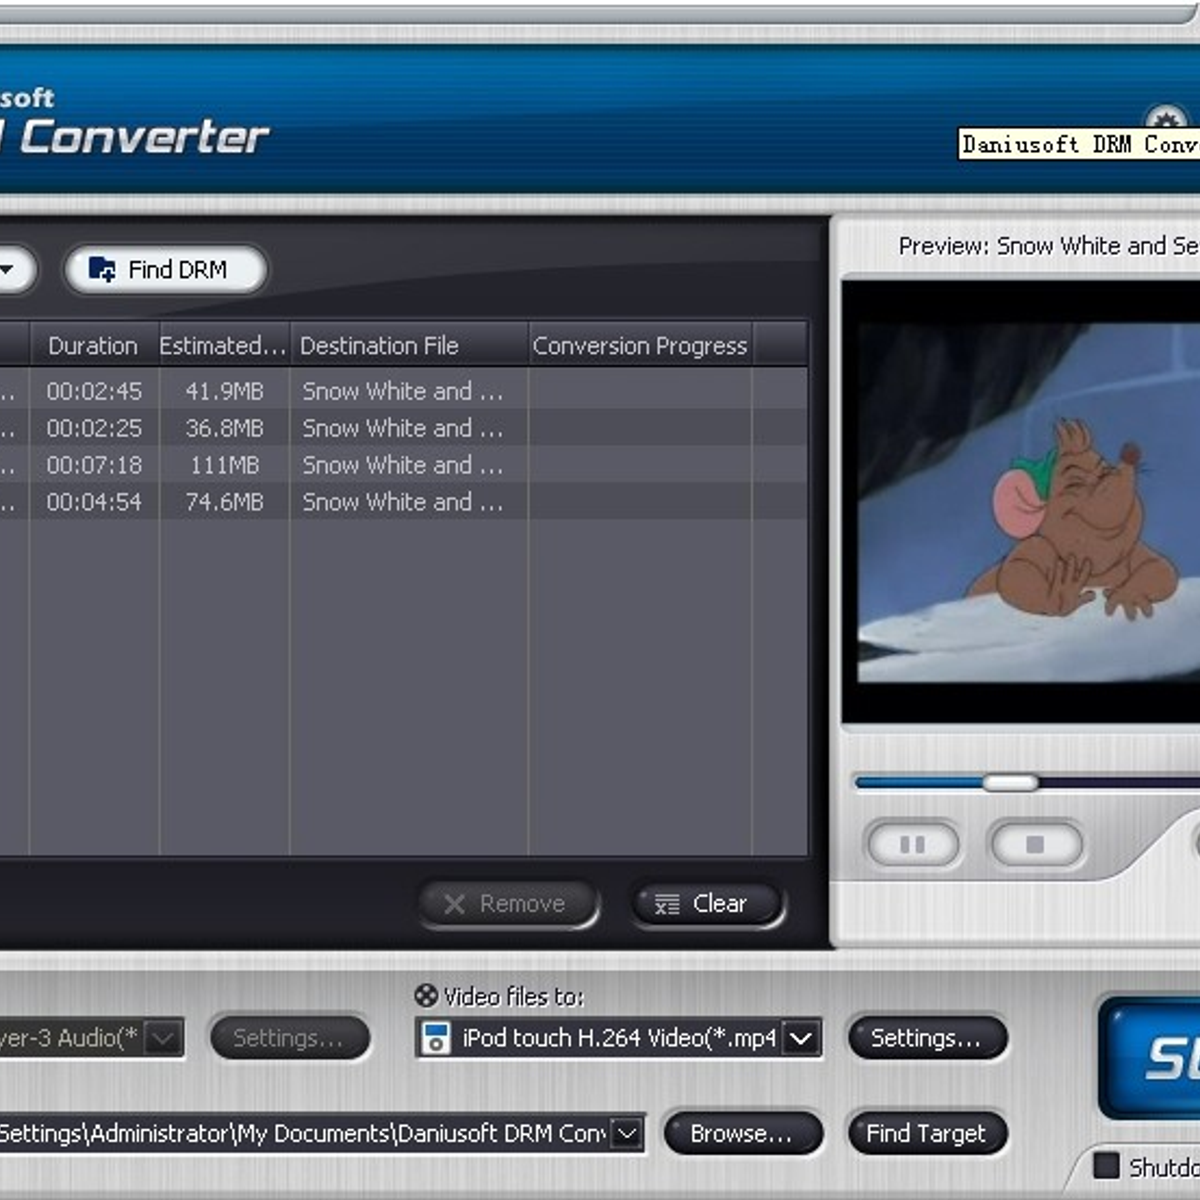Expand the audio format dropdown arrow
This screenshot has height=1200, width=1200.
(164, 1038)
